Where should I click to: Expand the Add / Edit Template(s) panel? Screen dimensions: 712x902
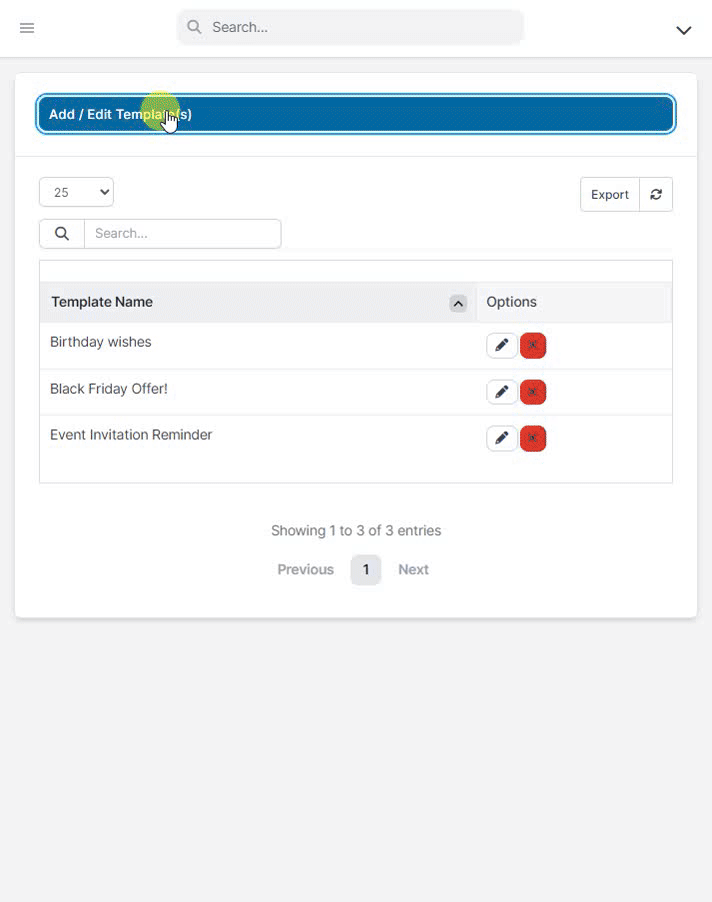pyautogui.click(x=355, y=114)
